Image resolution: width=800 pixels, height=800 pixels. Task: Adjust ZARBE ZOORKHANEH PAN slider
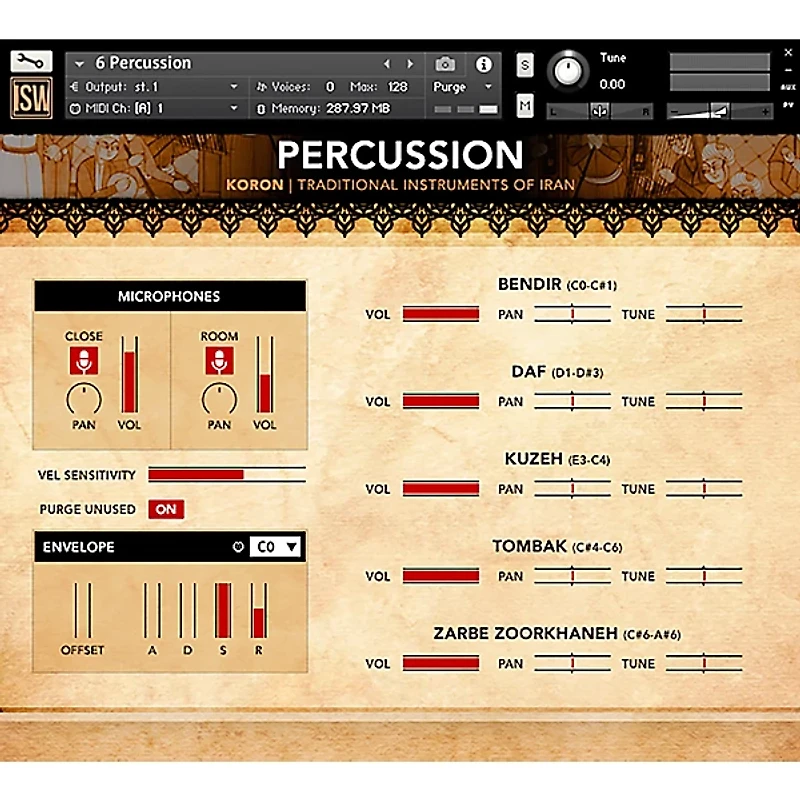(572, 663)
